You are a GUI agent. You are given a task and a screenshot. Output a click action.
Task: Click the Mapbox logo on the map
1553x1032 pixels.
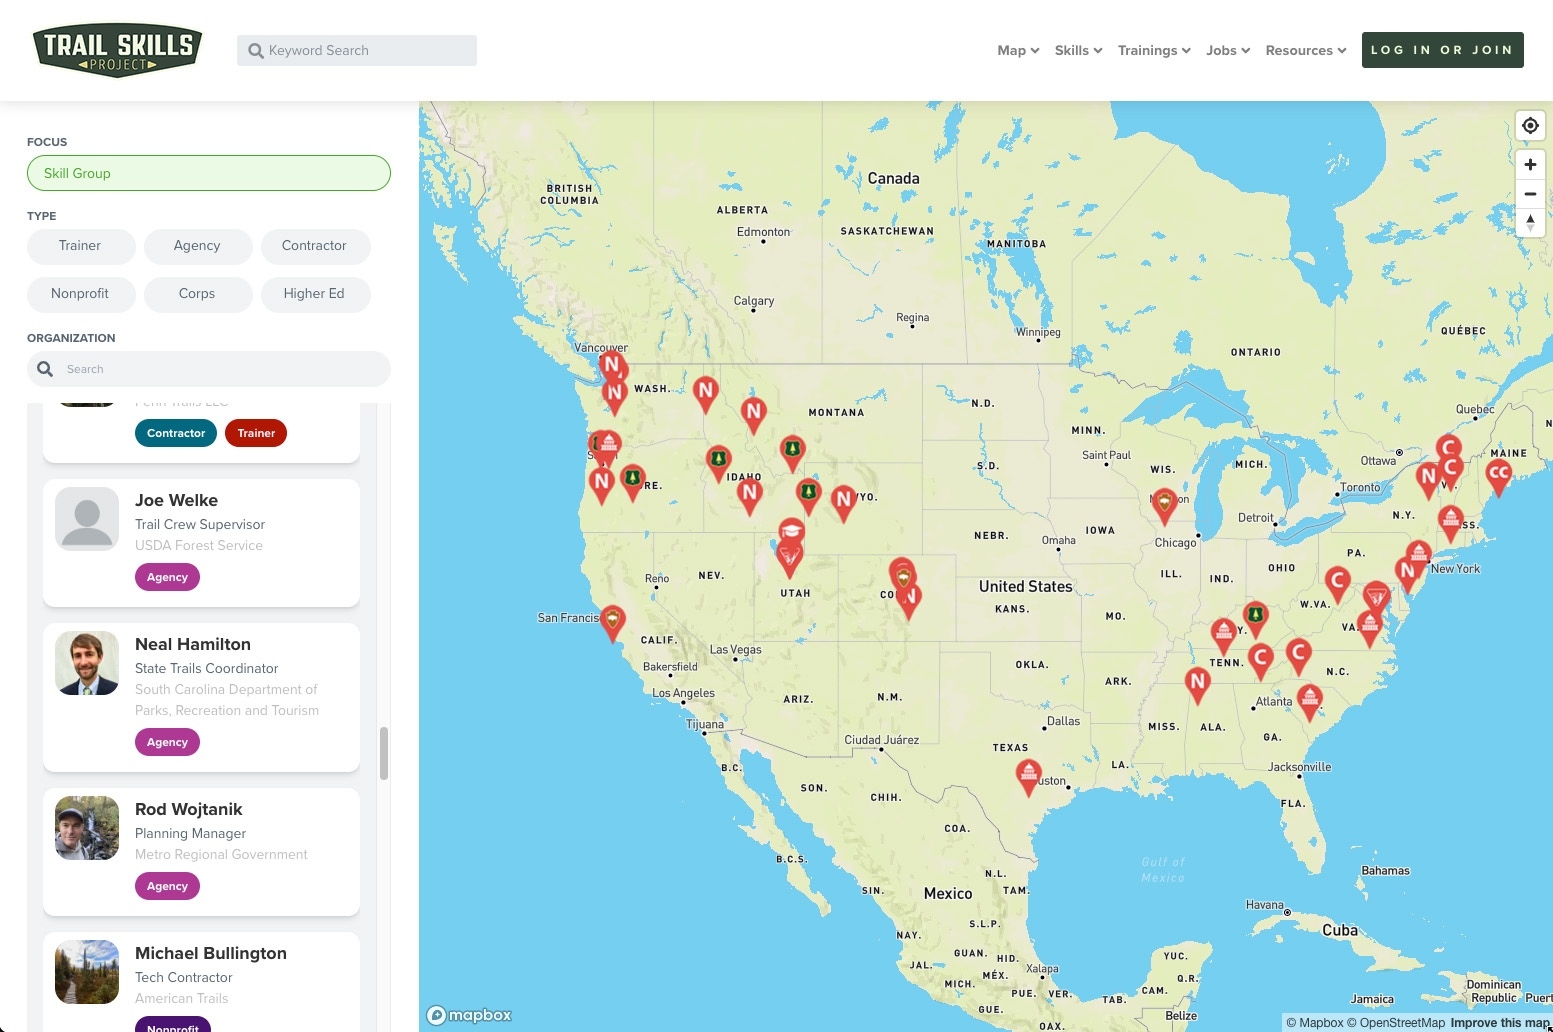tap(470, 1015)
